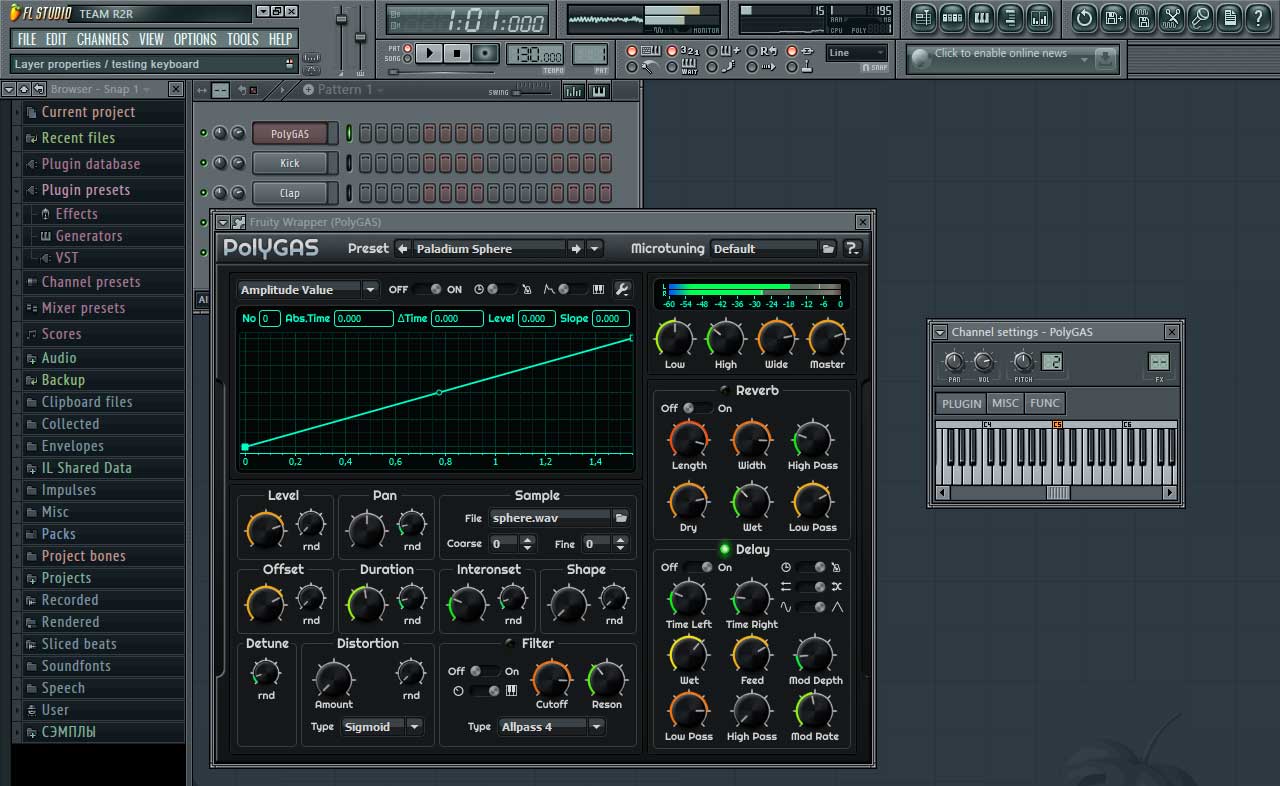Click the Fruity Wrapper plugin options icon
Image resolution: width=1280 pixels, height=786 pixels.
[238, 222]
